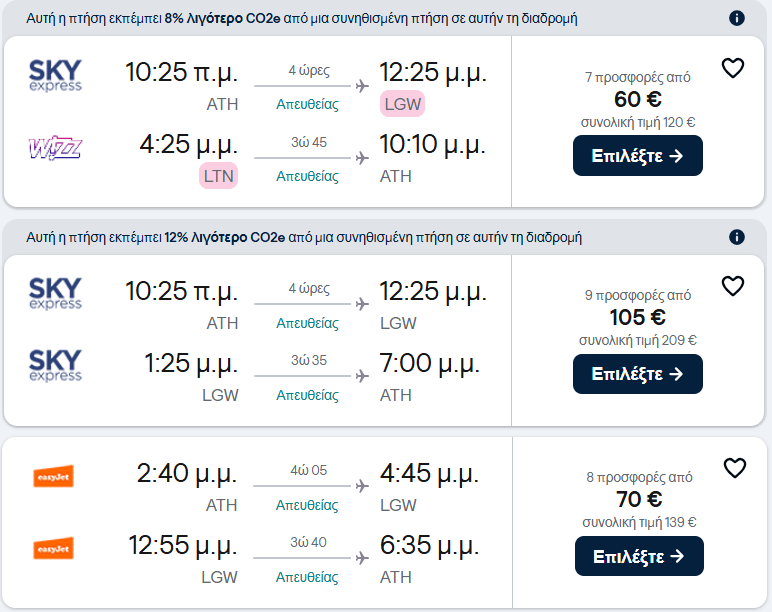
Task: Toggle heart on the 70 € easyJet flight
Action: point(735,468)
